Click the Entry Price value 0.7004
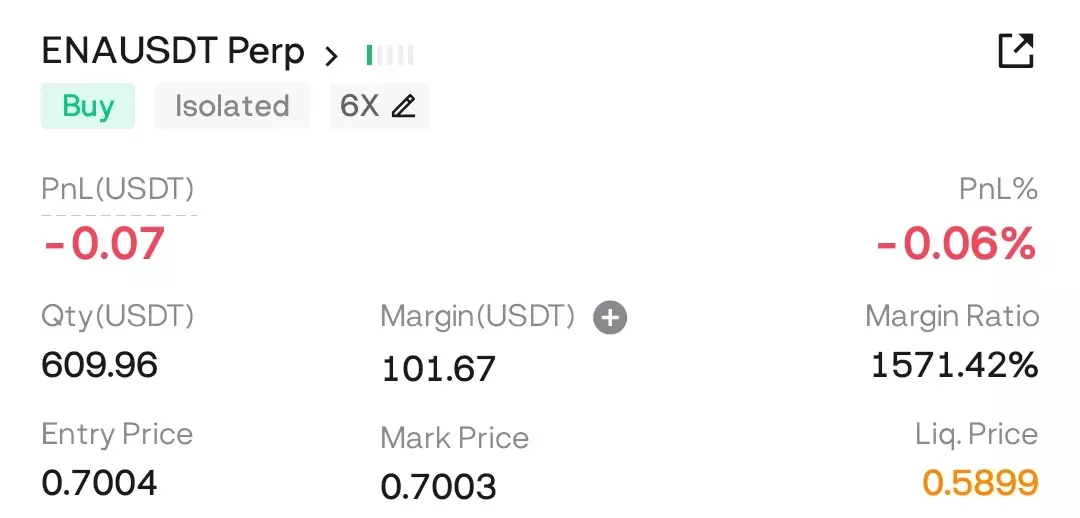This screenshot has height=518, width=1080. tap(99, 482)
